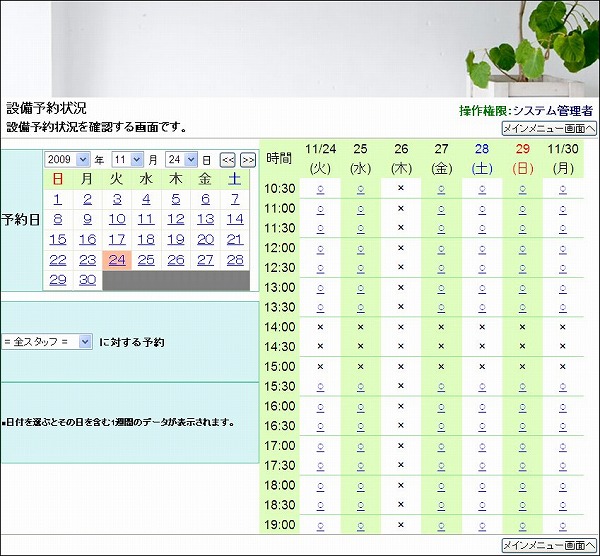
Task: Select calendar date 30
Action: tap(87, 280)
